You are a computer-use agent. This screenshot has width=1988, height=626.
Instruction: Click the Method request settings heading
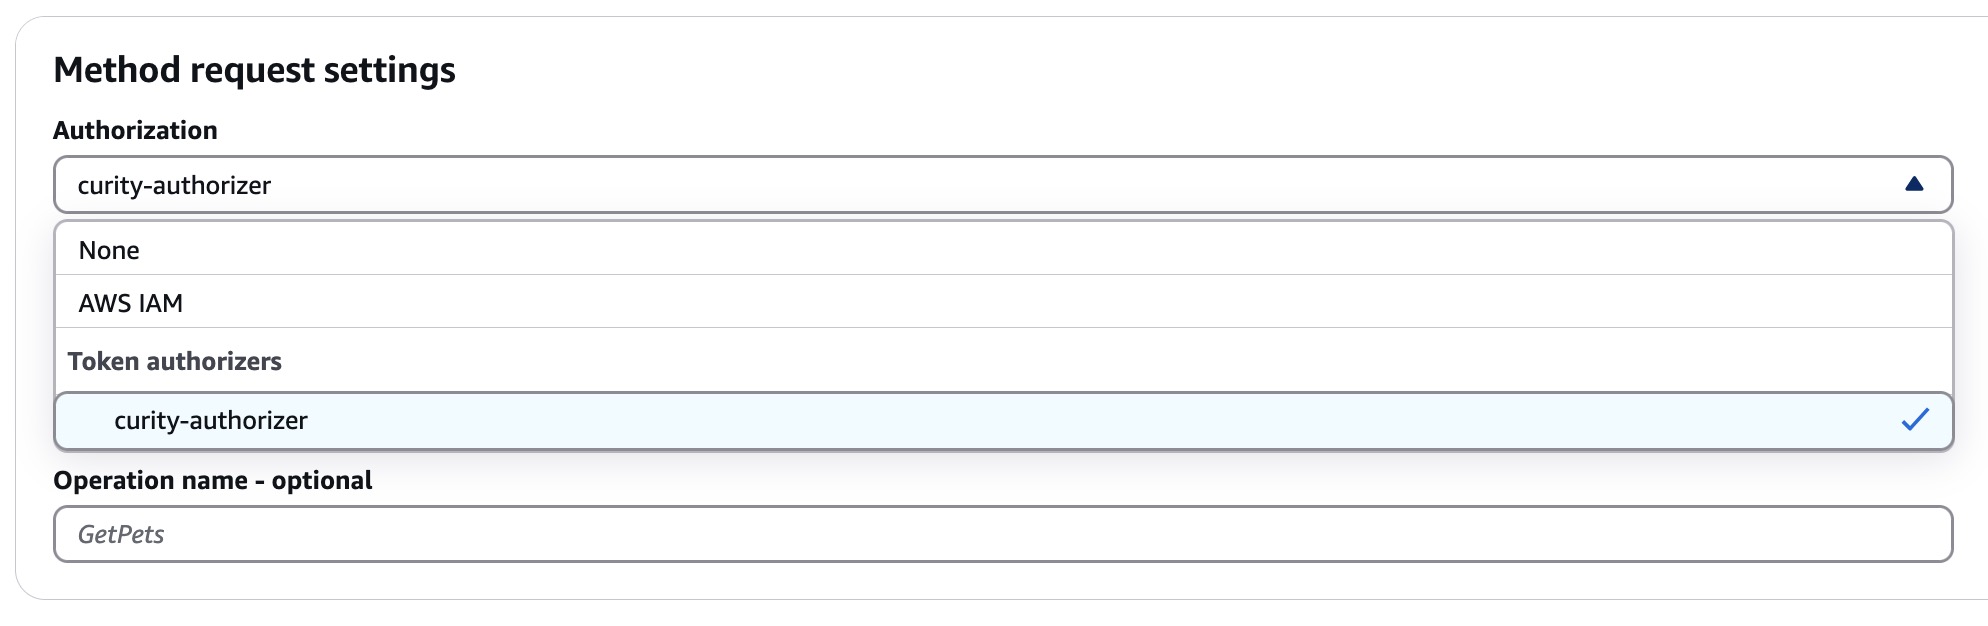click(x=256, y=70)
